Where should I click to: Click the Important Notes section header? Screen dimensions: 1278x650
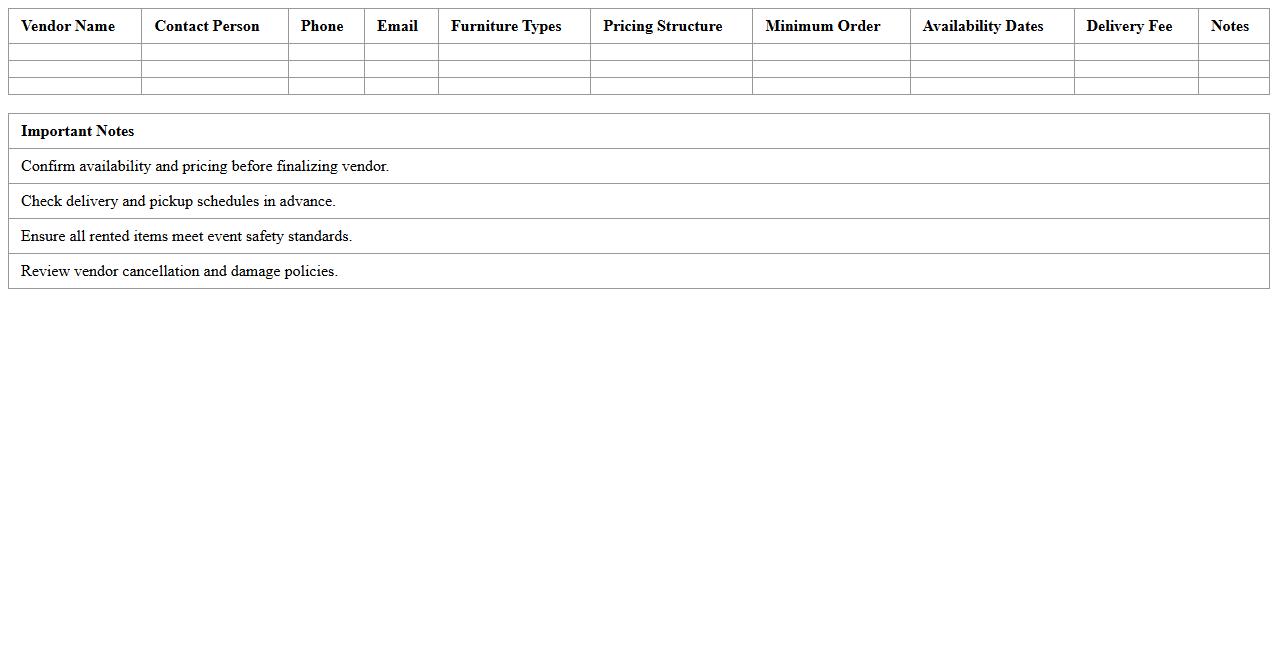pos(78,131)
